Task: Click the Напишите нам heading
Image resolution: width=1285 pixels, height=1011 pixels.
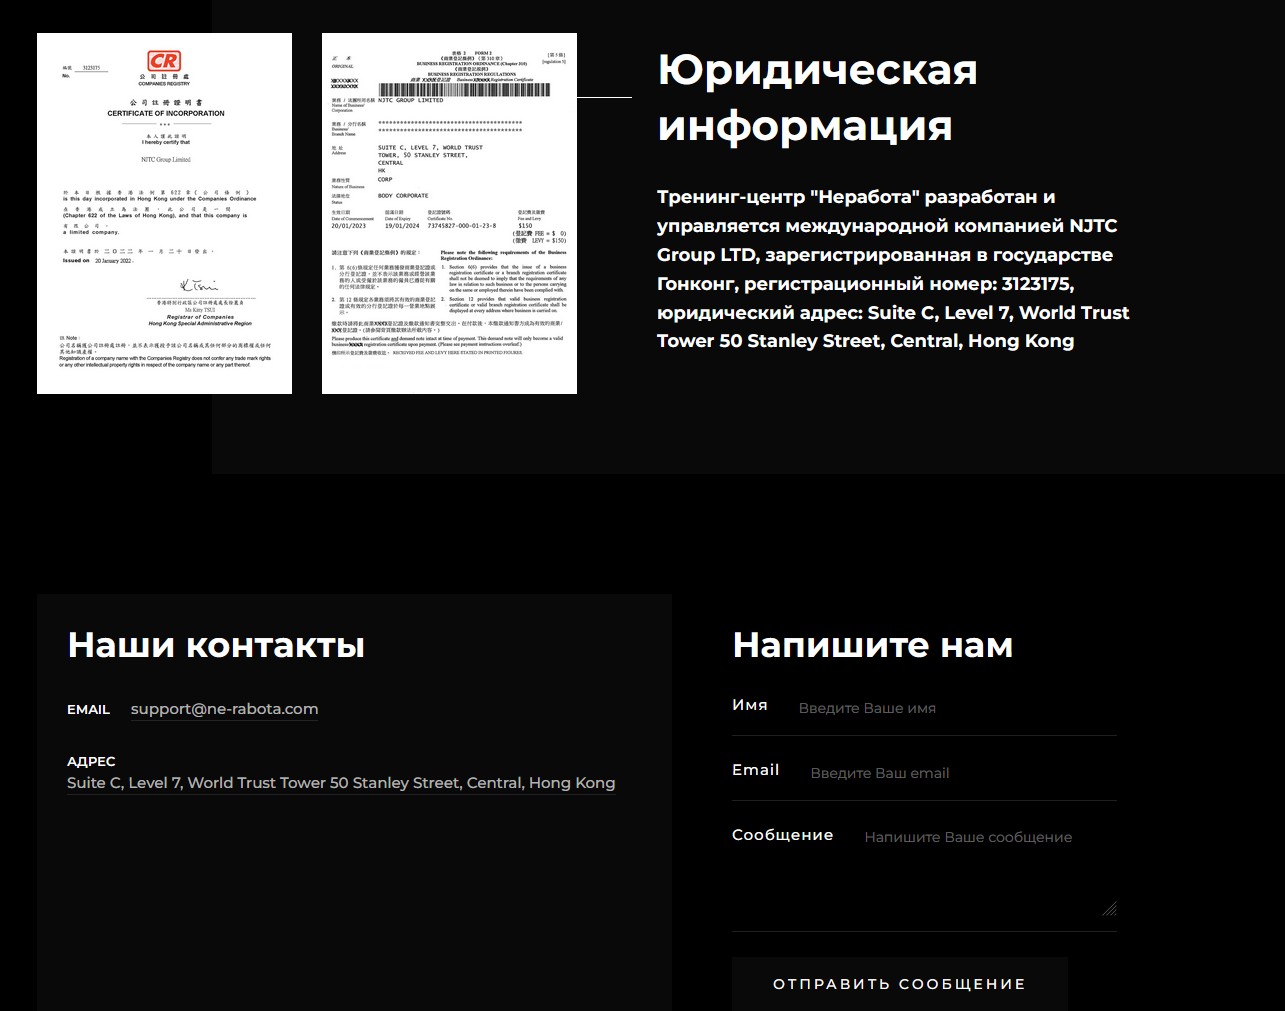Action: pos(873,645)
